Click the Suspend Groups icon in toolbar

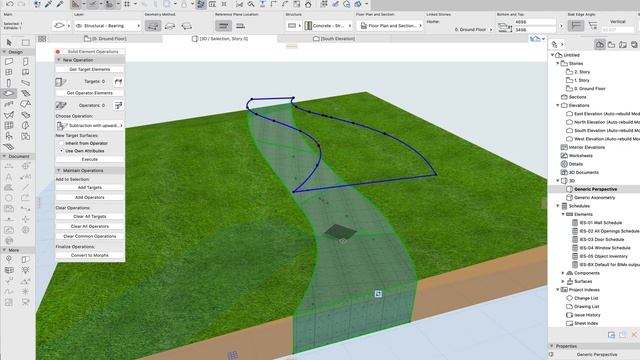click(x=201, y=4)
